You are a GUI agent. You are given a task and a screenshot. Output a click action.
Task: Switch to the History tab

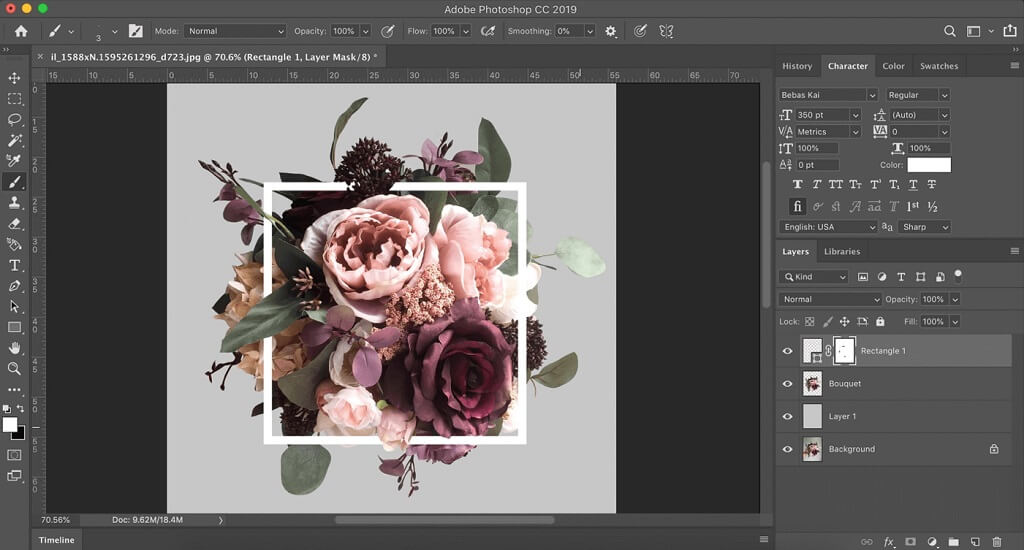pyautogui.click(x=797, y=66)
